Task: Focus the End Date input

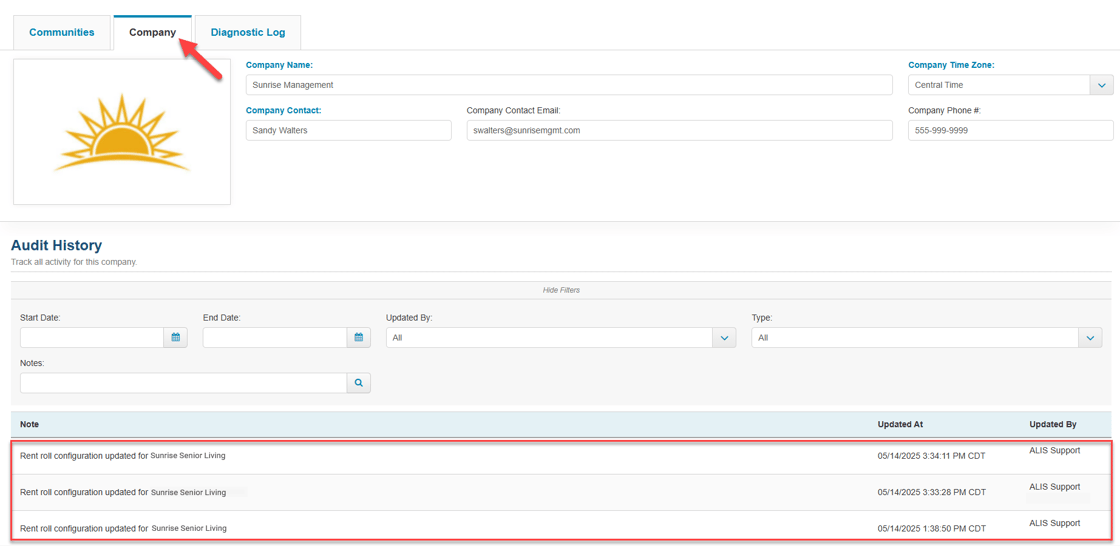Action: (x=275, y=337)
